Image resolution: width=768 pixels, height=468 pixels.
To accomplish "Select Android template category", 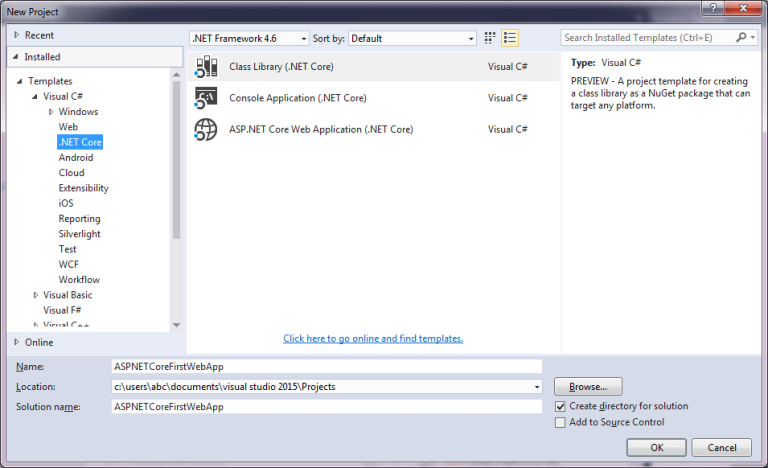I will pos(76,157).
